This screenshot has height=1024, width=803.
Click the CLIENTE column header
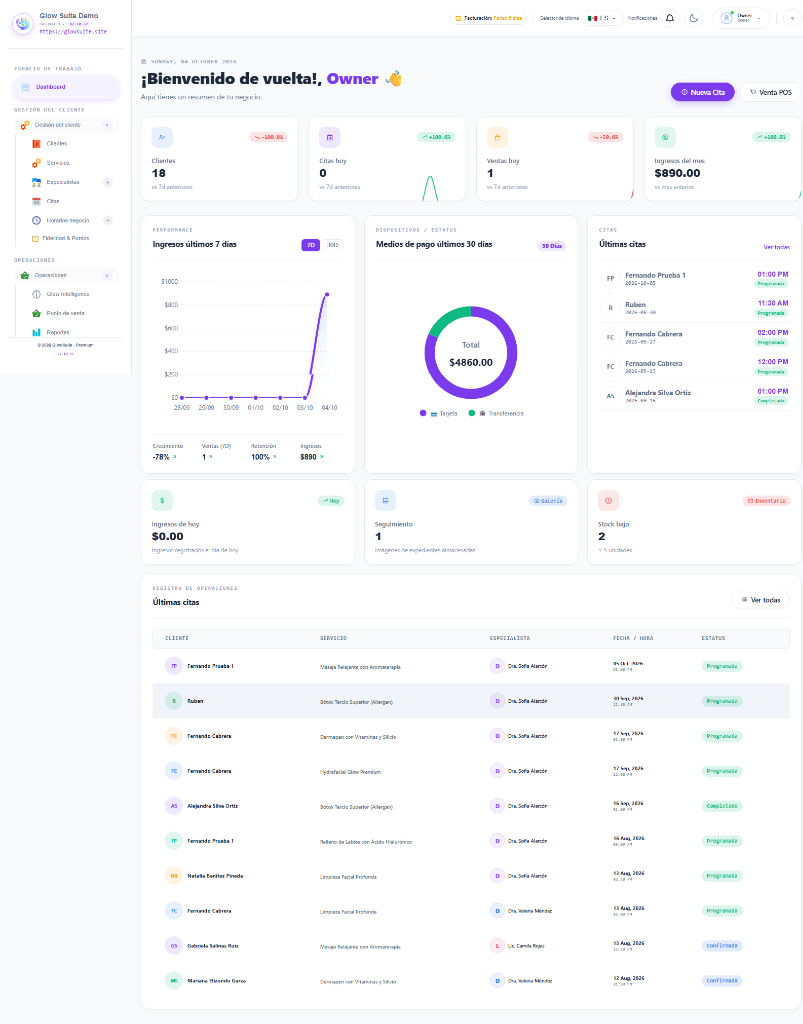coord(177,638)
